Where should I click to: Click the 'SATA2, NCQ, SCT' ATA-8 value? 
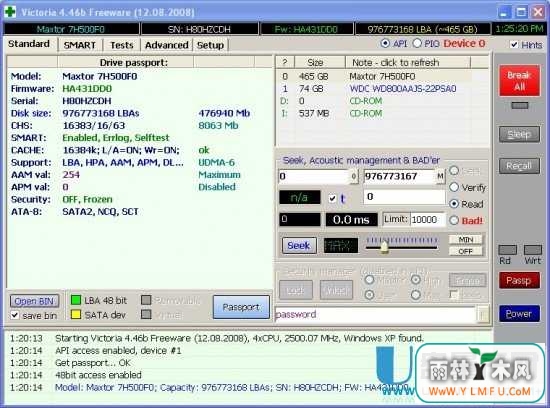pos(100,212)
